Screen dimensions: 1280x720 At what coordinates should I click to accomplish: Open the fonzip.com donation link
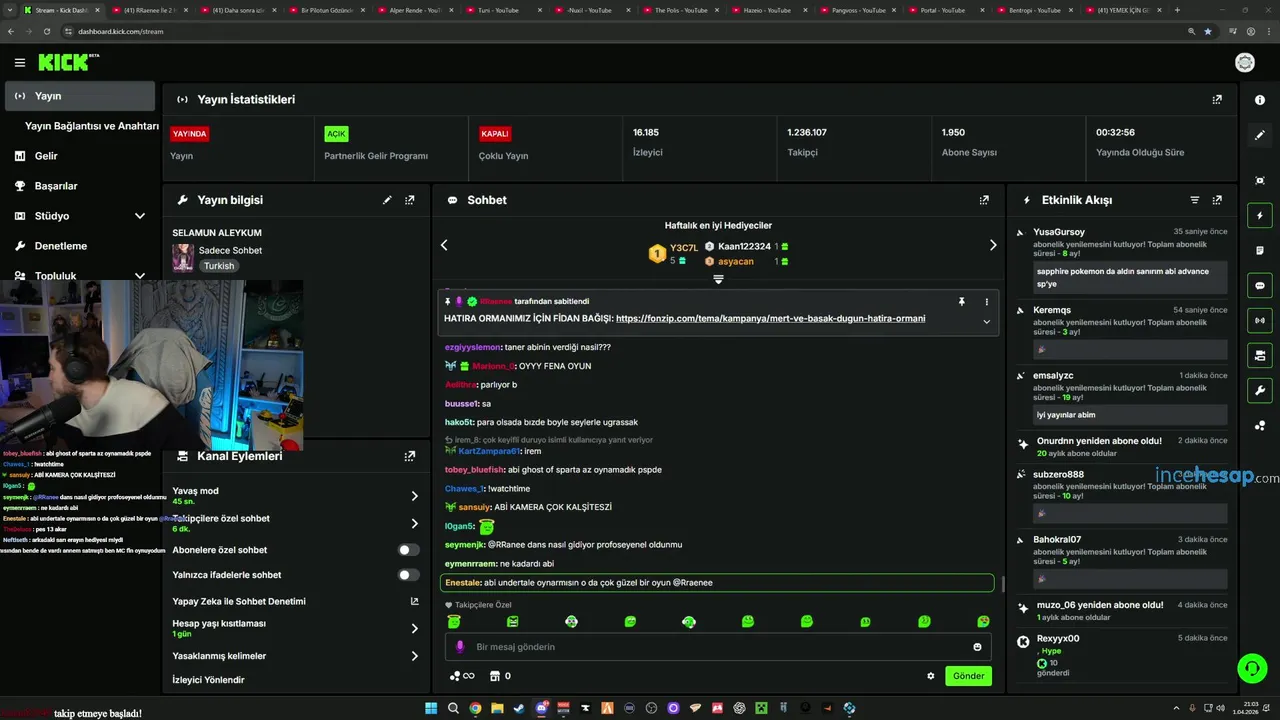click(770, 319)
